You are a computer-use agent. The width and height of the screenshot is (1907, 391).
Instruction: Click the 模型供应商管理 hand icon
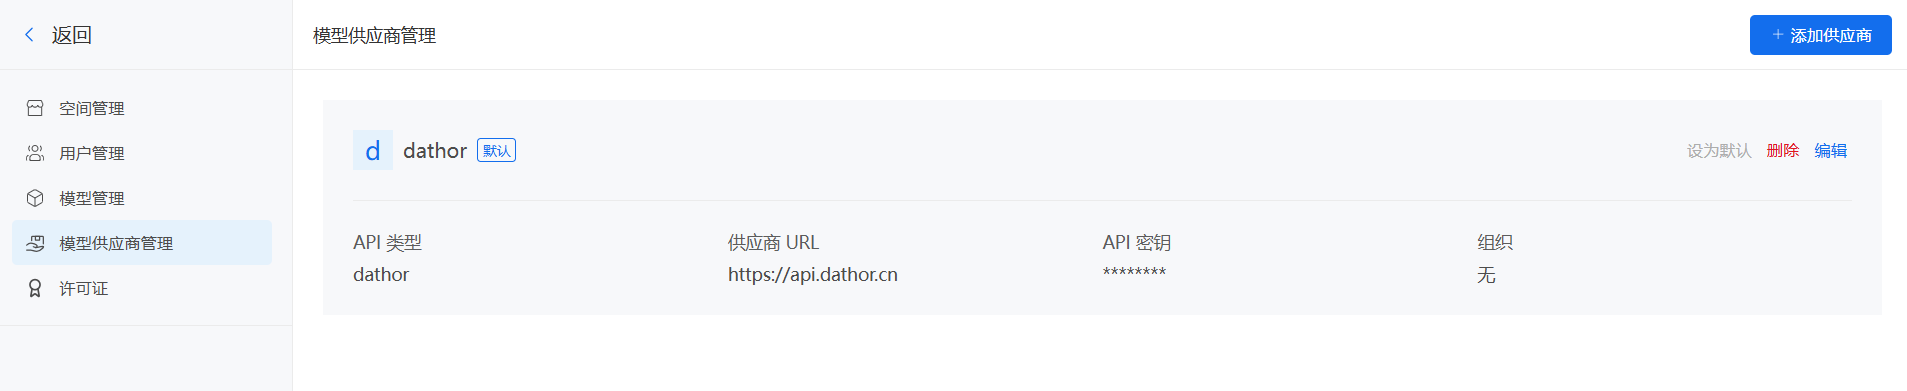coord(35,243)
